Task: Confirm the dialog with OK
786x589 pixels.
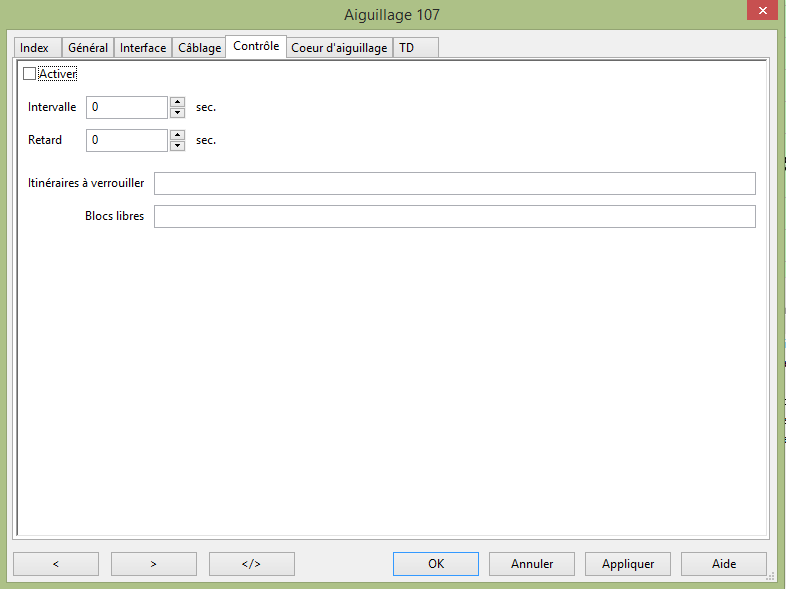Action: (436, 564)
